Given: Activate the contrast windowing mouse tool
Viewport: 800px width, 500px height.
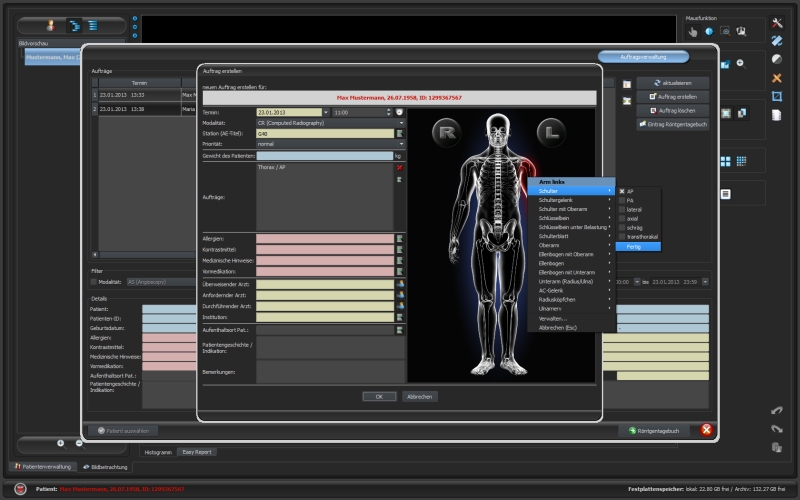Looking at the screenshot, I should pyautogui.click(x=708, y=31).
